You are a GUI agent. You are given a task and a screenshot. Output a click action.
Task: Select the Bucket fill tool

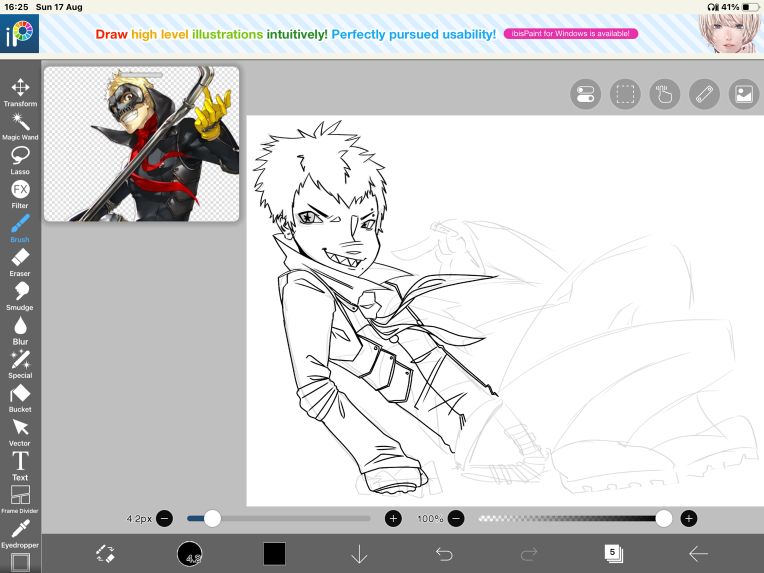[20, 399]
